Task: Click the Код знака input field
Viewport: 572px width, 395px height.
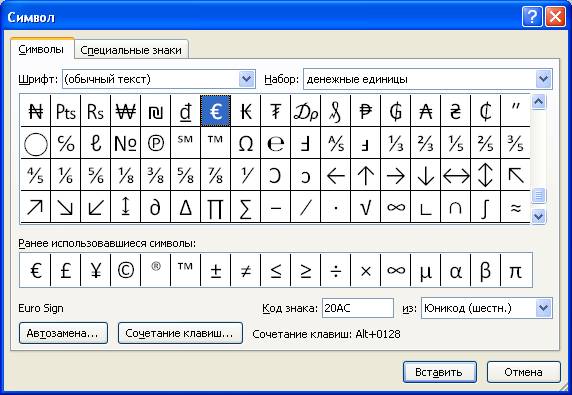Action: (x=358, y=308)
